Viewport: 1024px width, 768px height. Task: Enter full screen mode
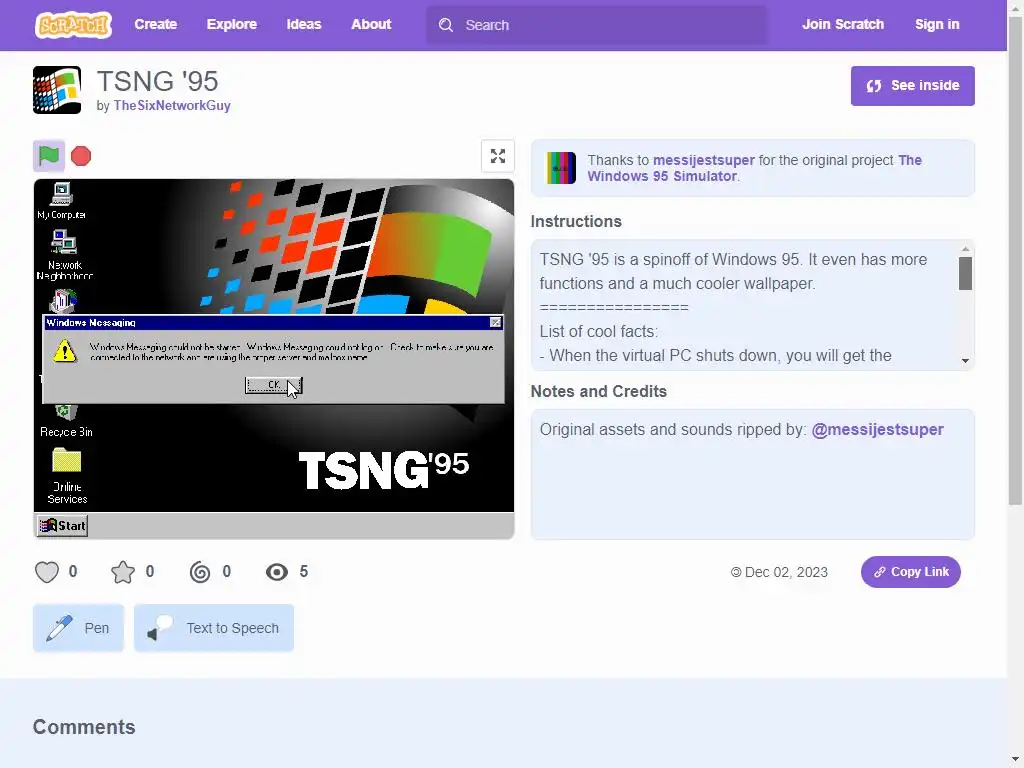pos(498,156)
